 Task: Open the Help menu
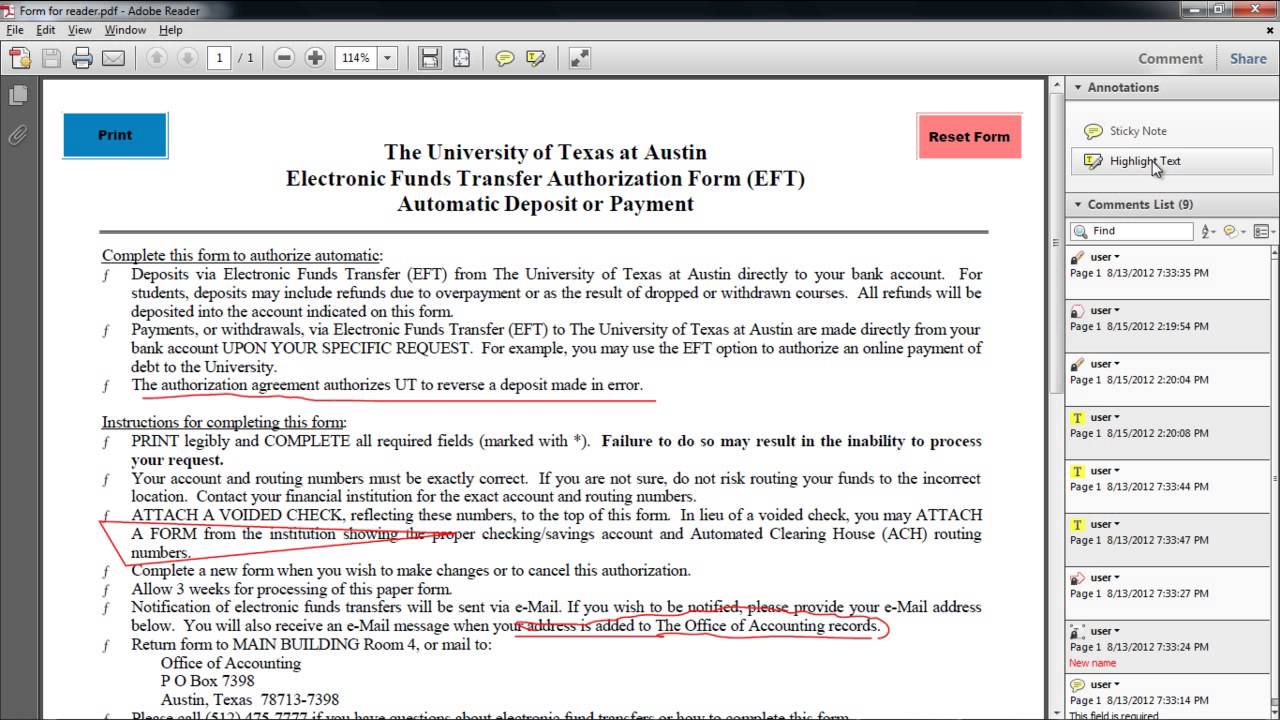pos(171,30)
